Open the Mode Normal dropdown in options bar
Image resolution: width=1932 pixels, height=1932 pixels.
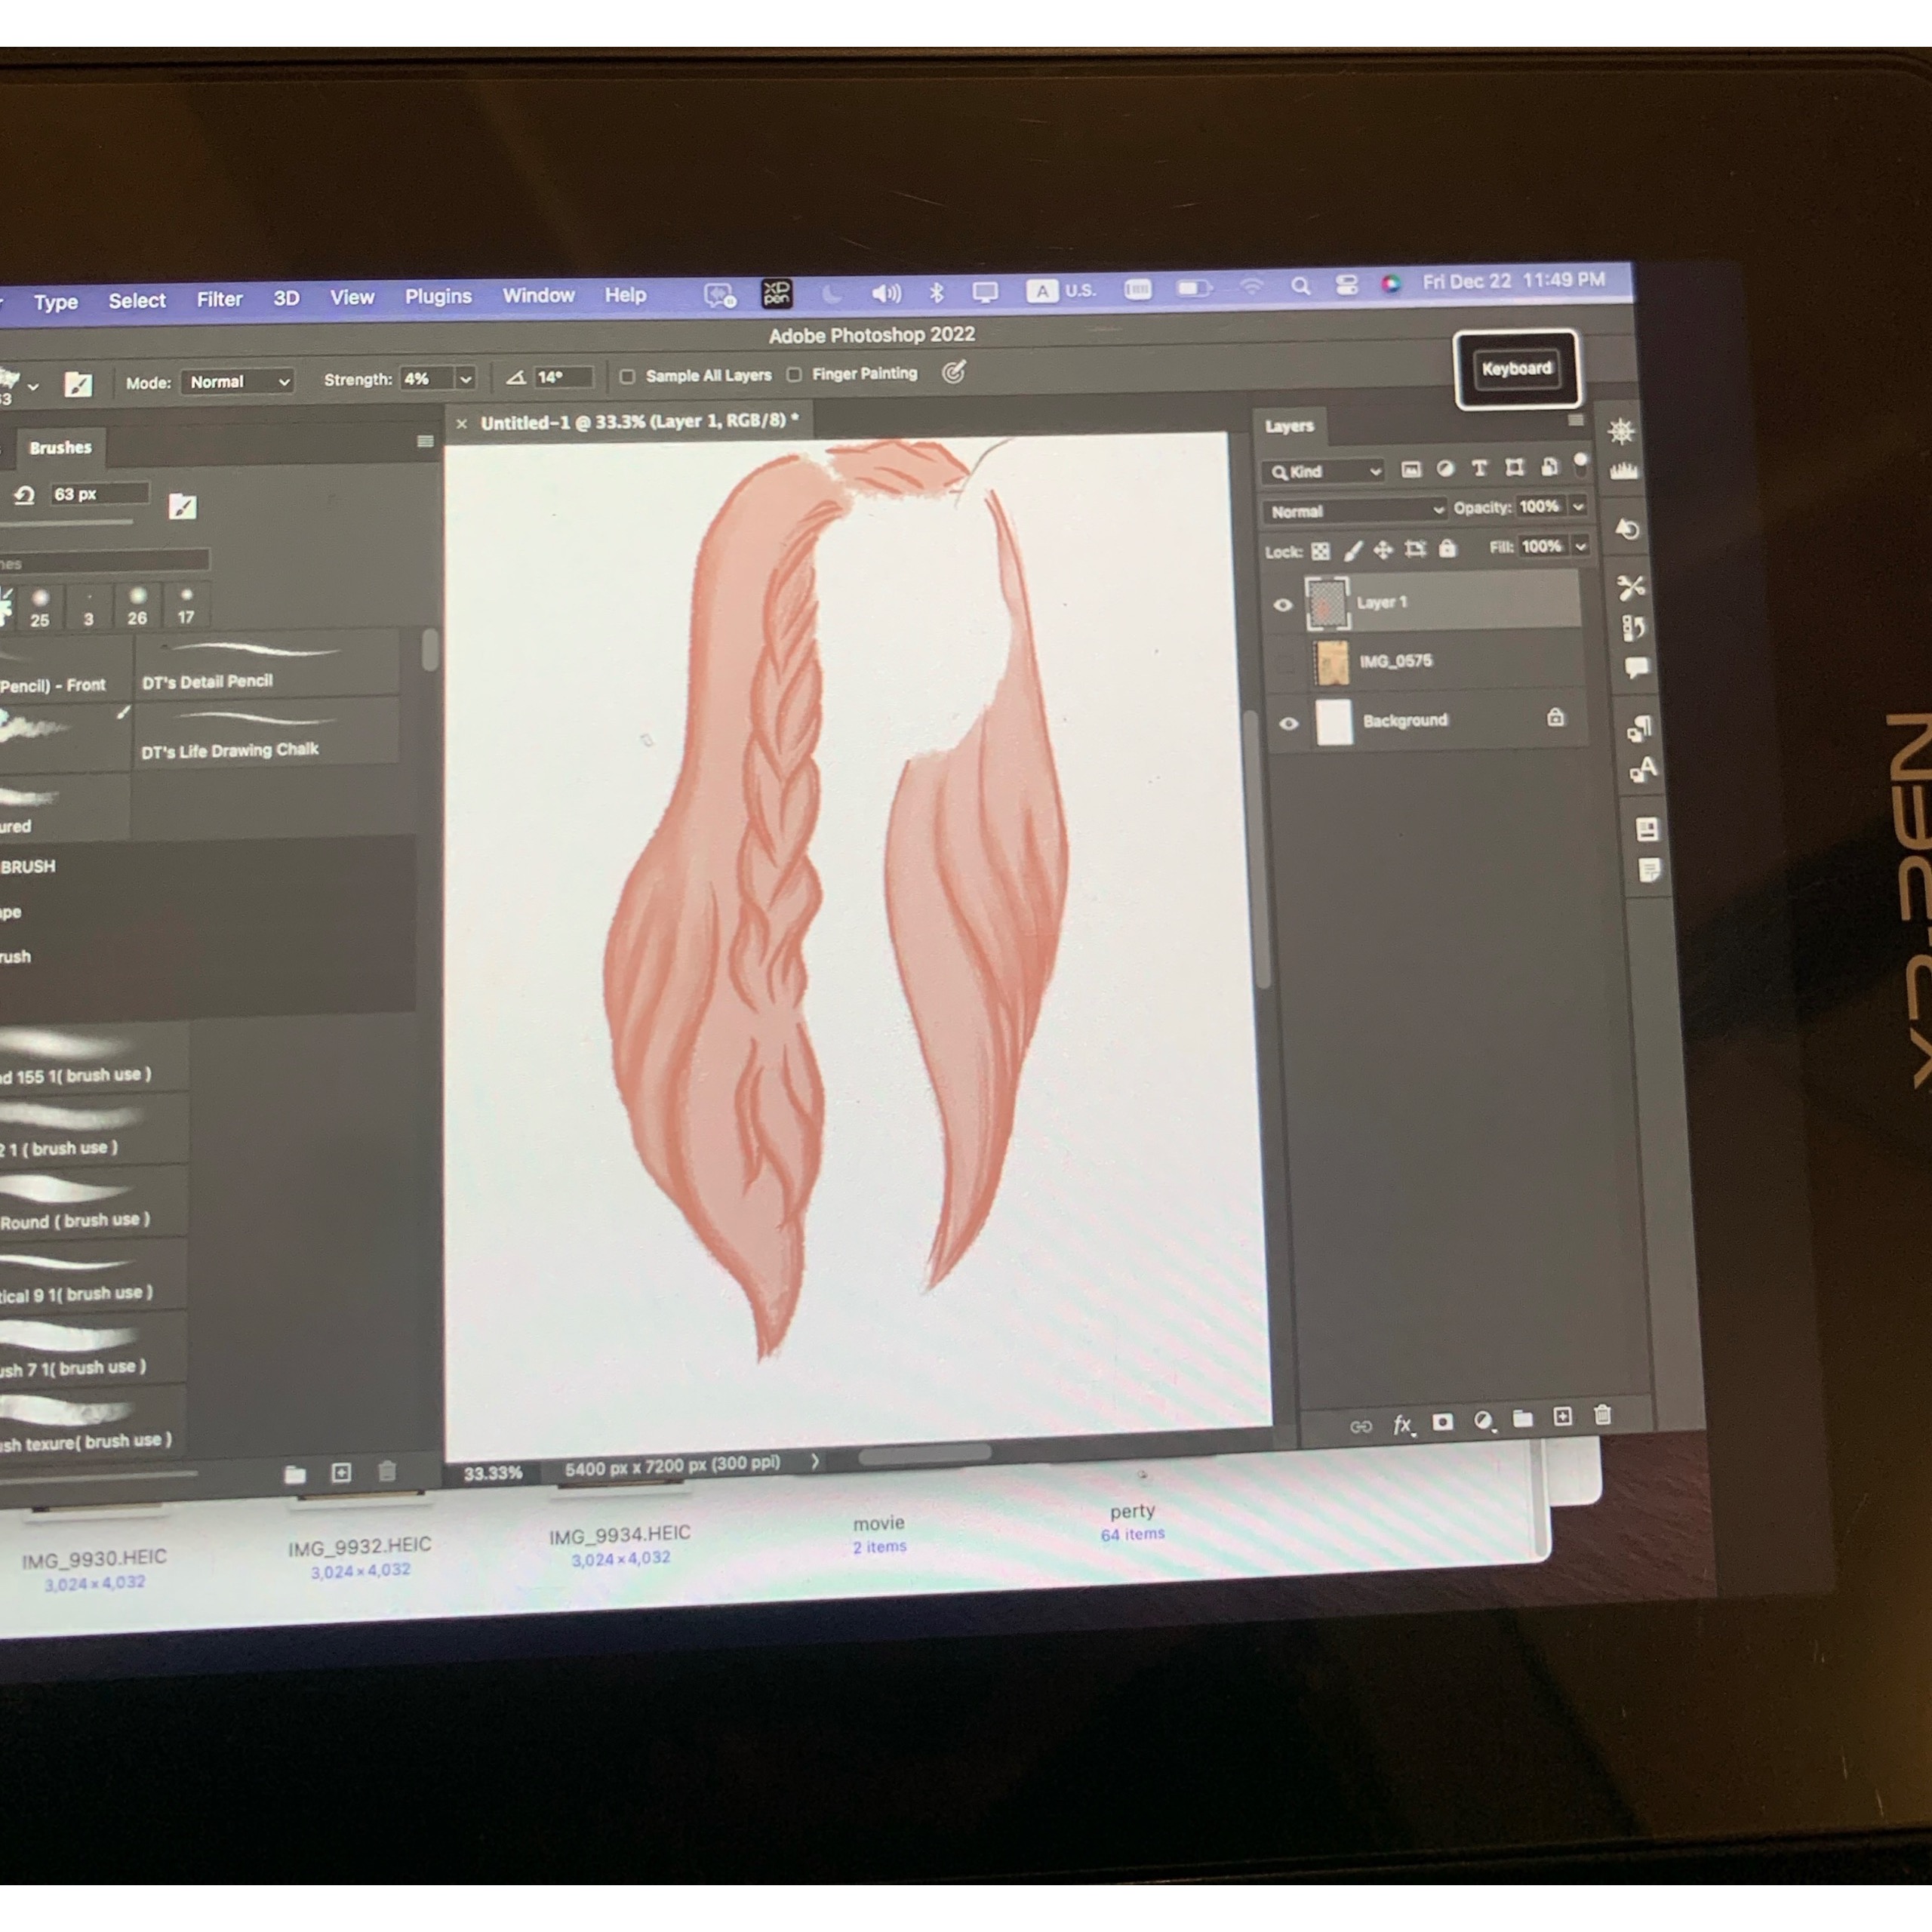pos(238,382)
